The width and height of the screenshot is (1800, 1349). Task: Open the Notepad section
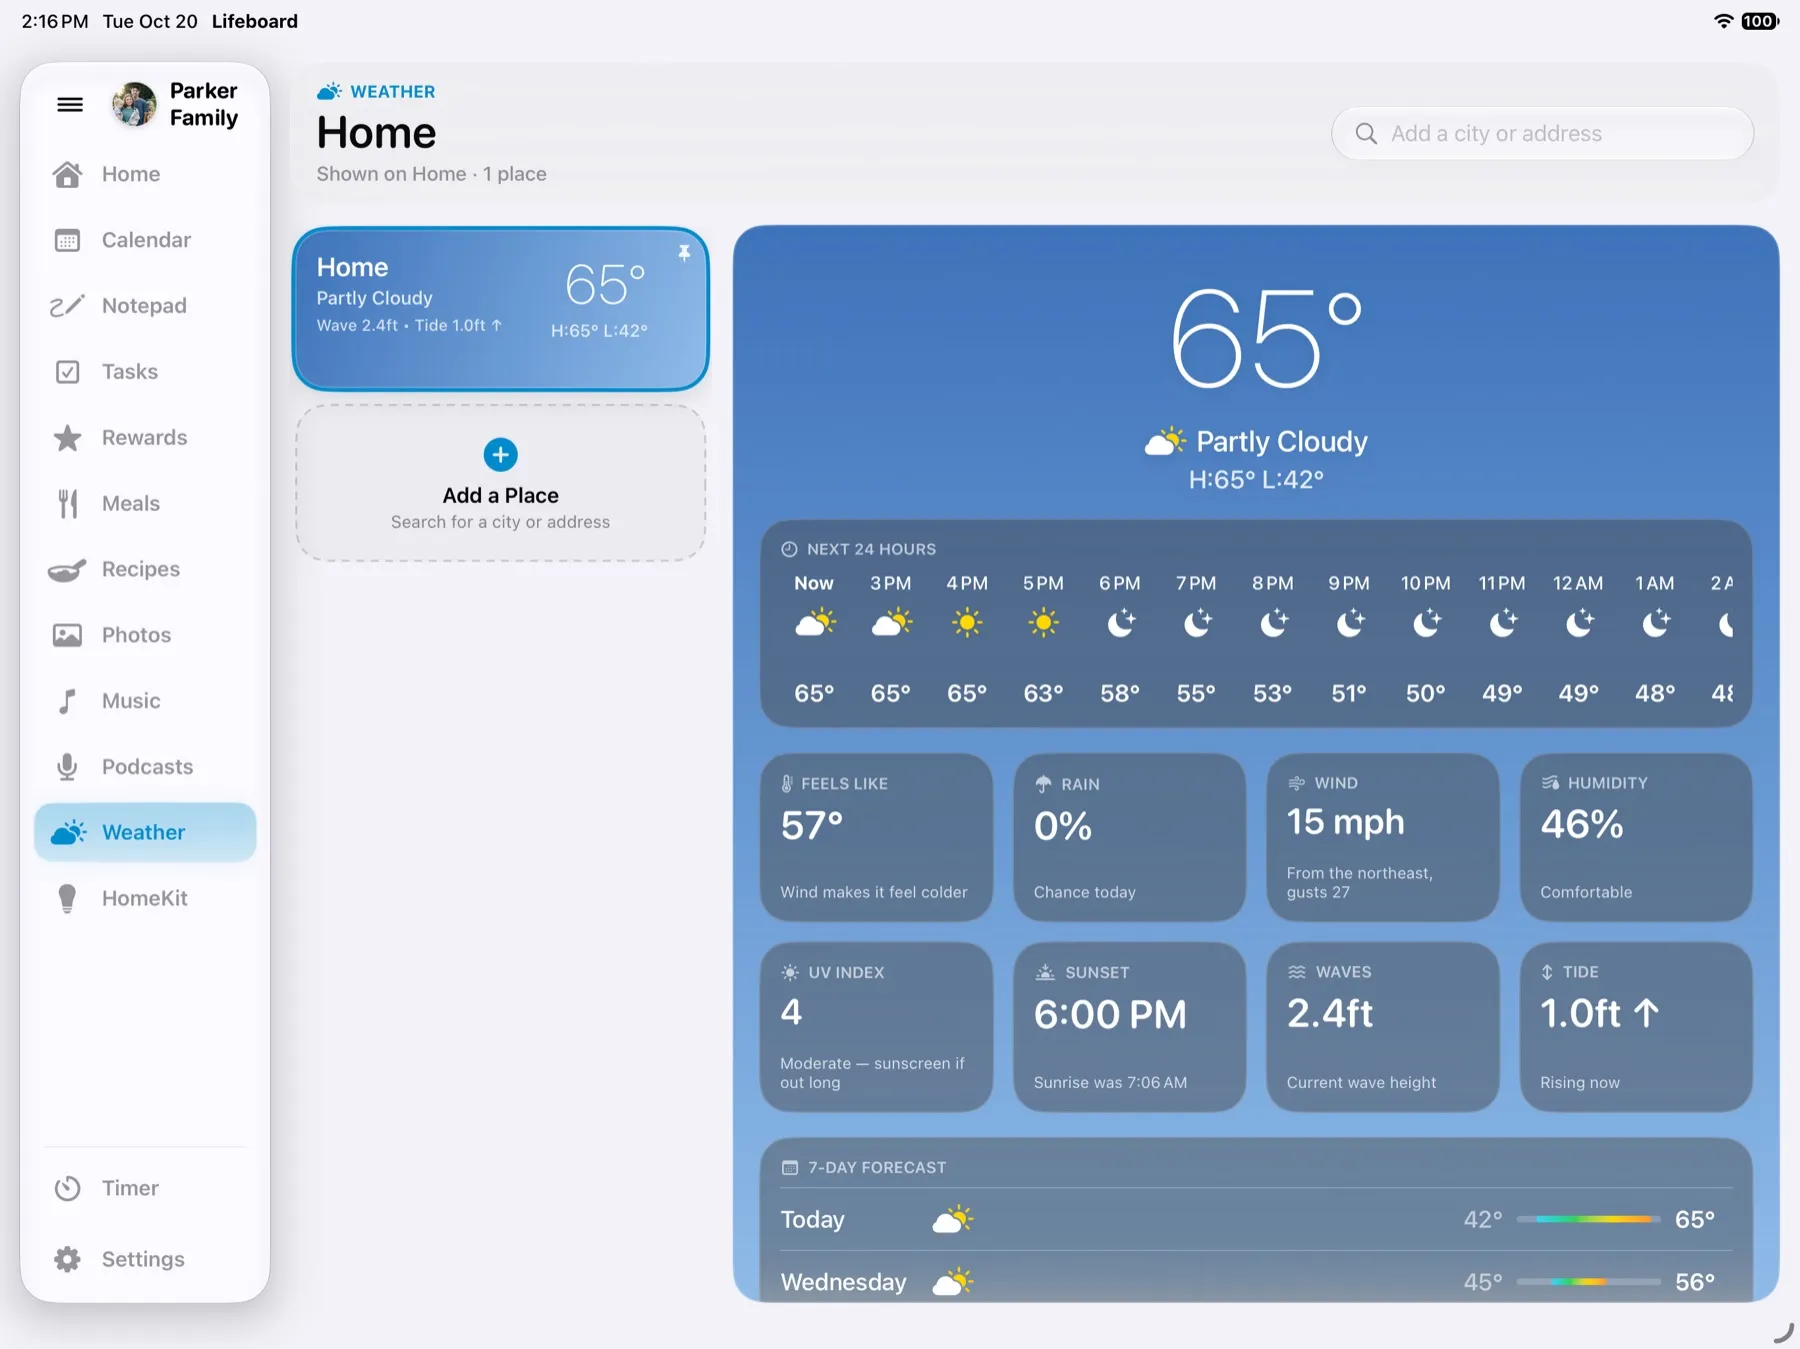(x=145, y=306)
